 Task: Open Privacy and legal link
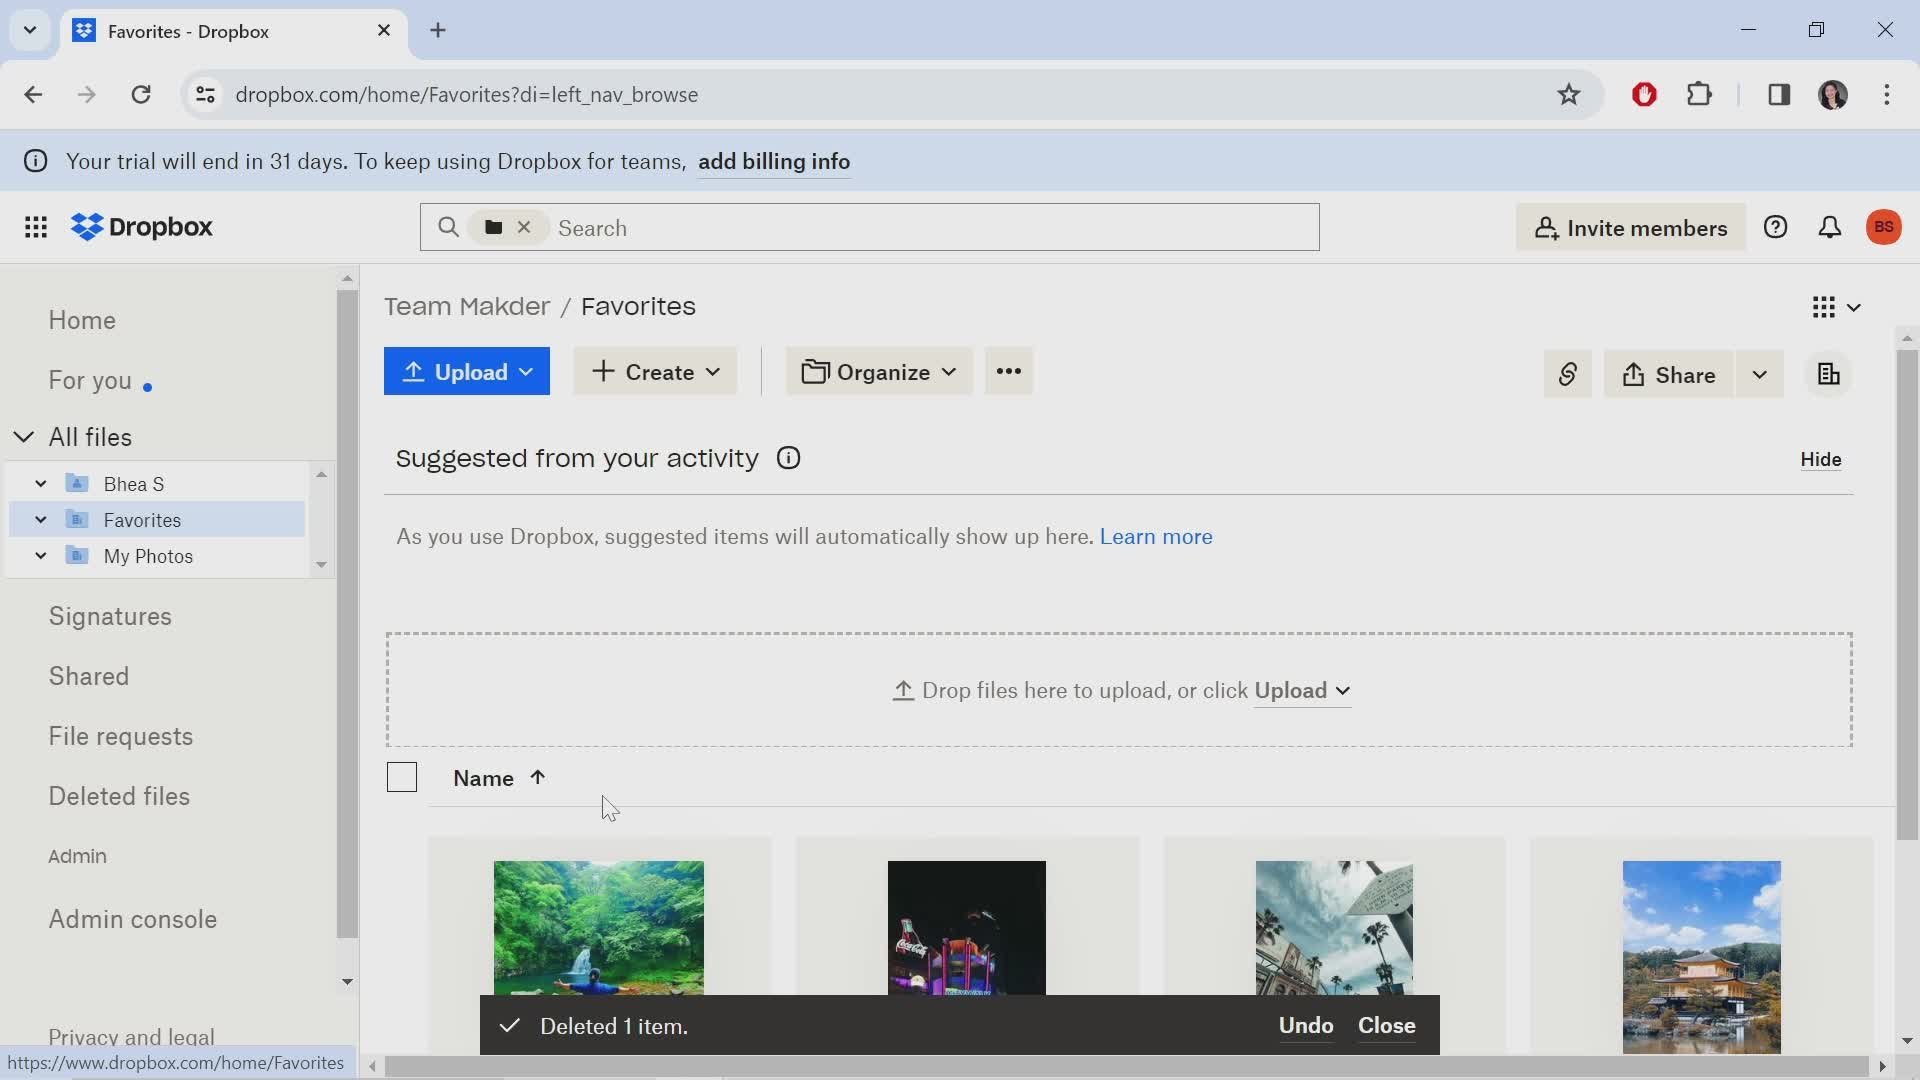[x=131, y=1037]
